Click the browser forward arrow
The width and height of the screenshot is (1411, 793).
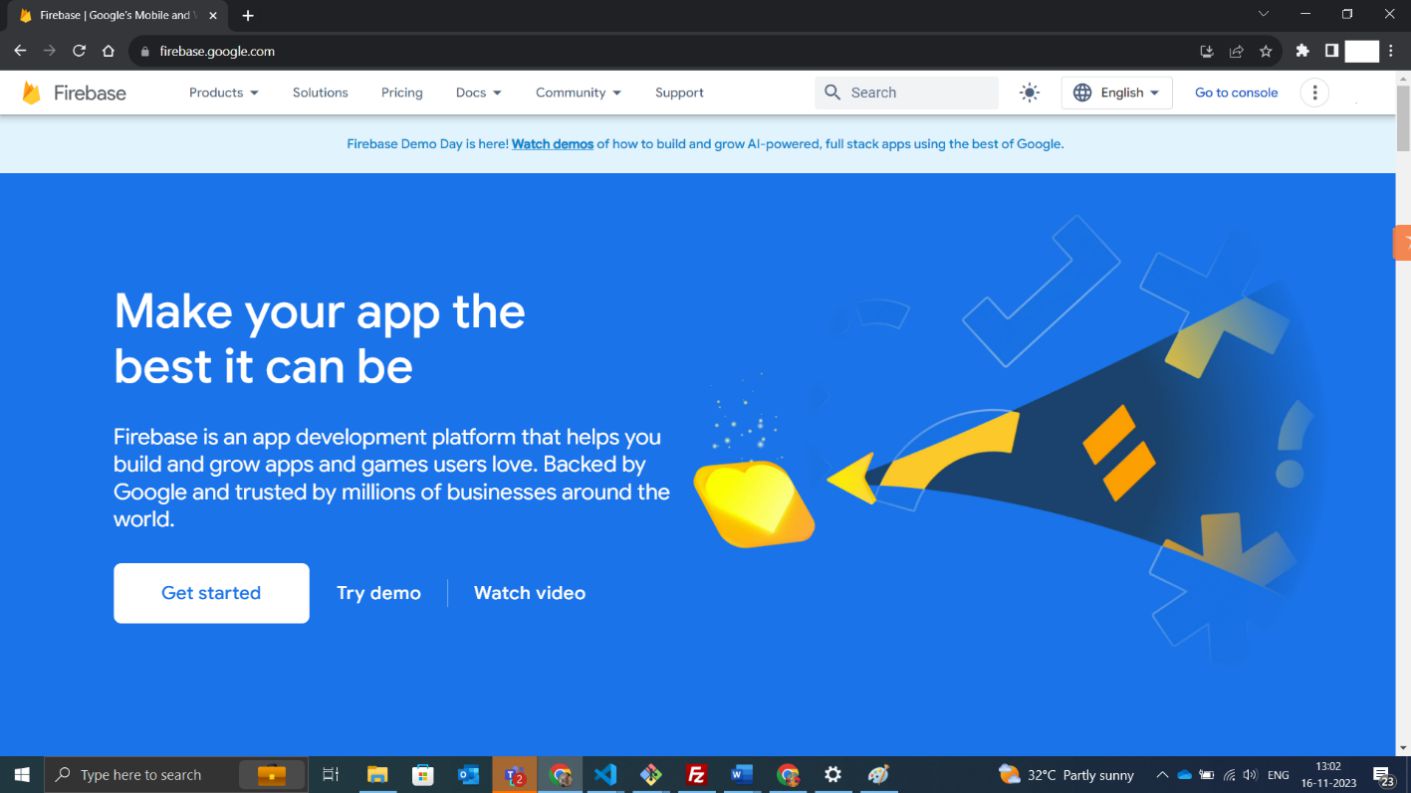[x=49, y=51]
